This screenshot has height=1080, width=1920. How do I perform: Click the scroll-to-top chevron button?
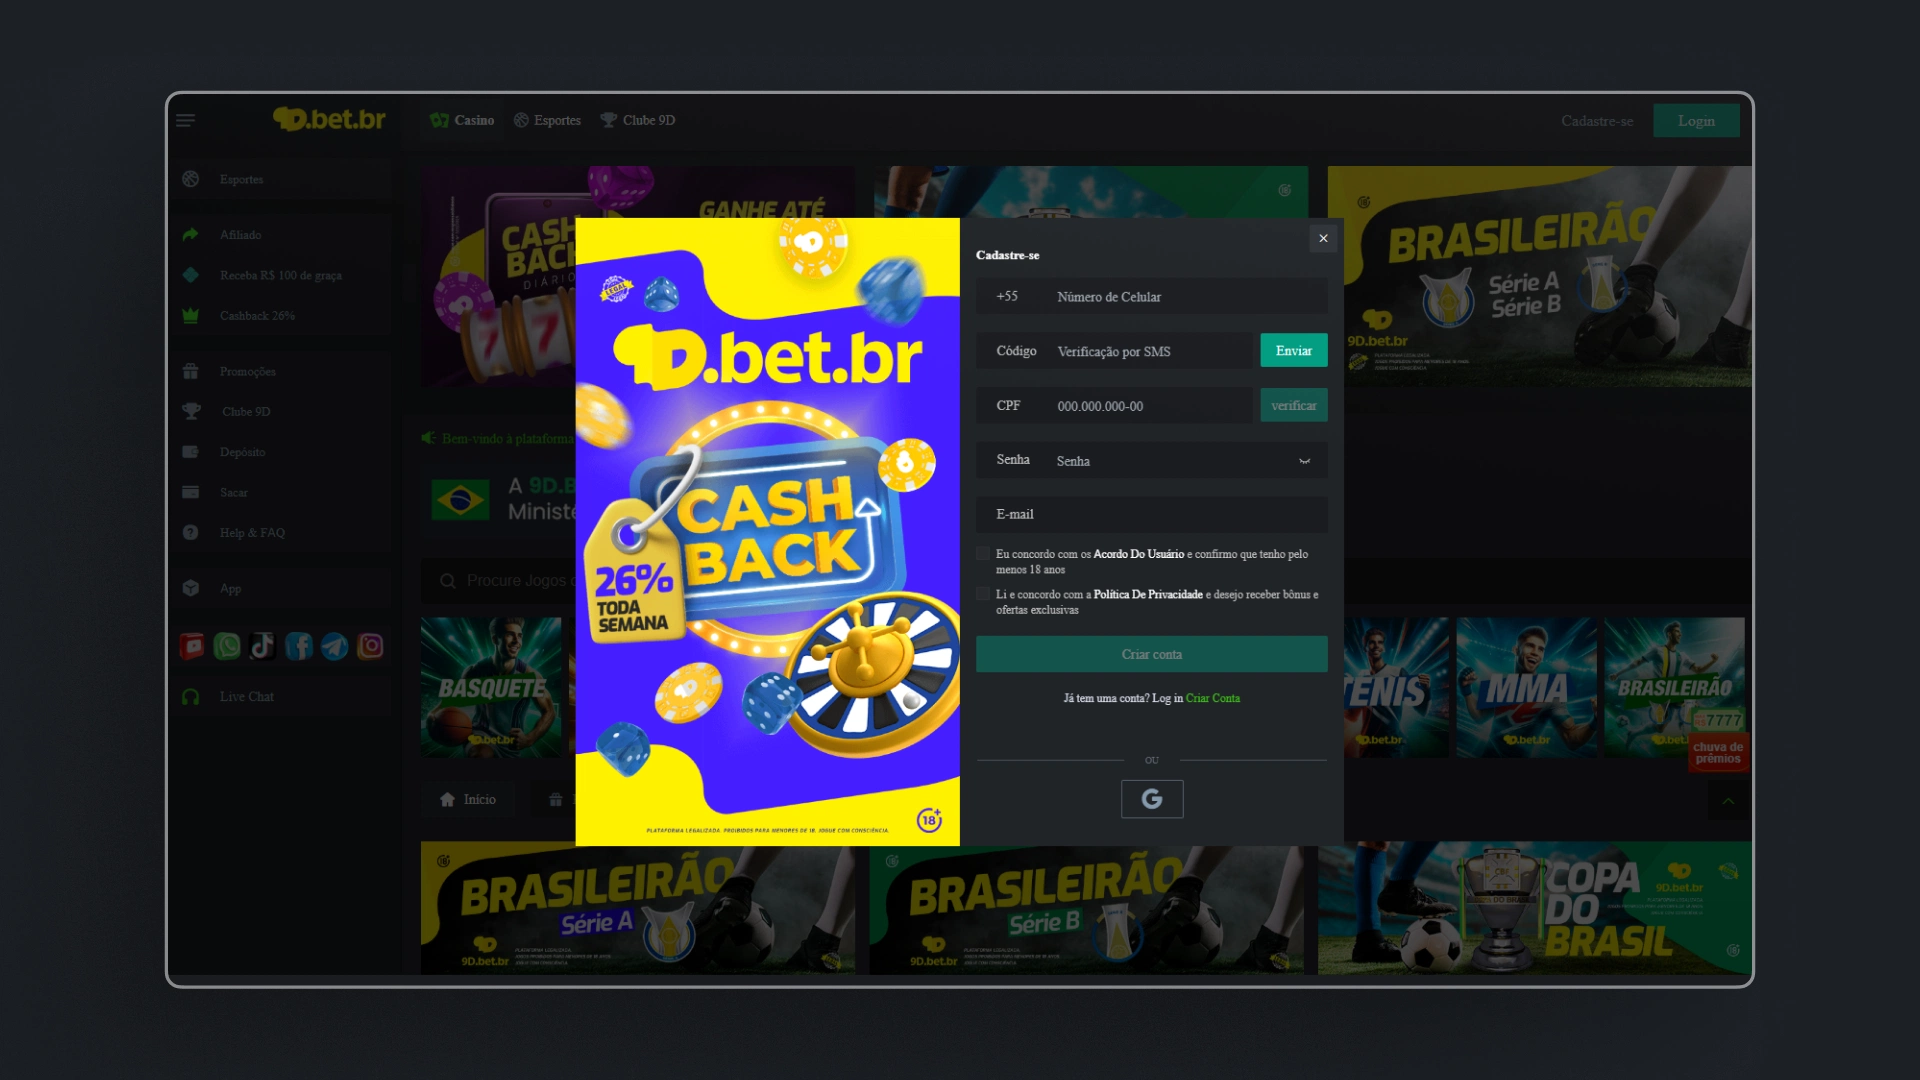1727,801
